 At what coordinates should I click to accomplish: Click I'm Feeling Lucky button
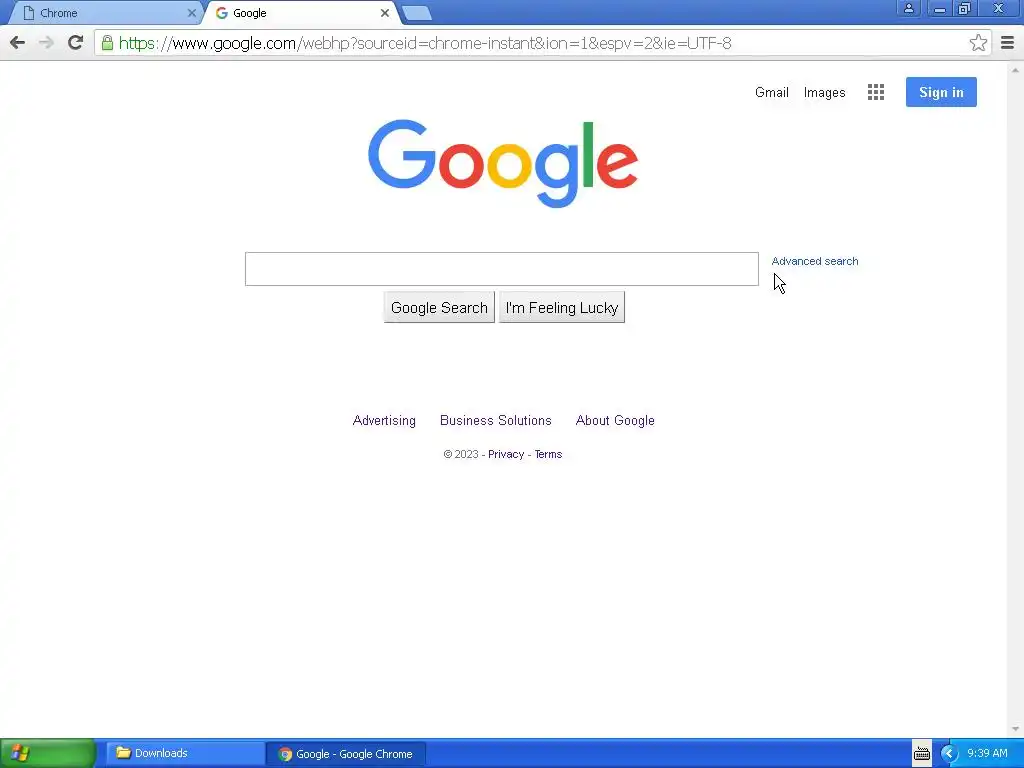pos(562,308)
